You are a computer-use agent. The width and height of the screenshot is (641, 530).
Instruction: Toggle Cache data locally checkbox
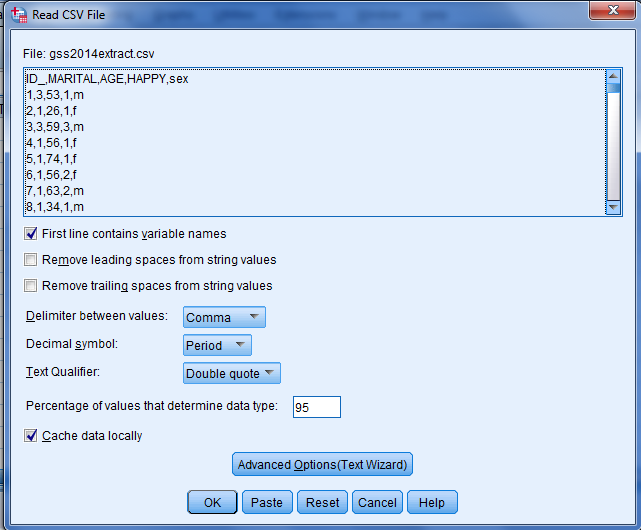(x=31, y=436)
